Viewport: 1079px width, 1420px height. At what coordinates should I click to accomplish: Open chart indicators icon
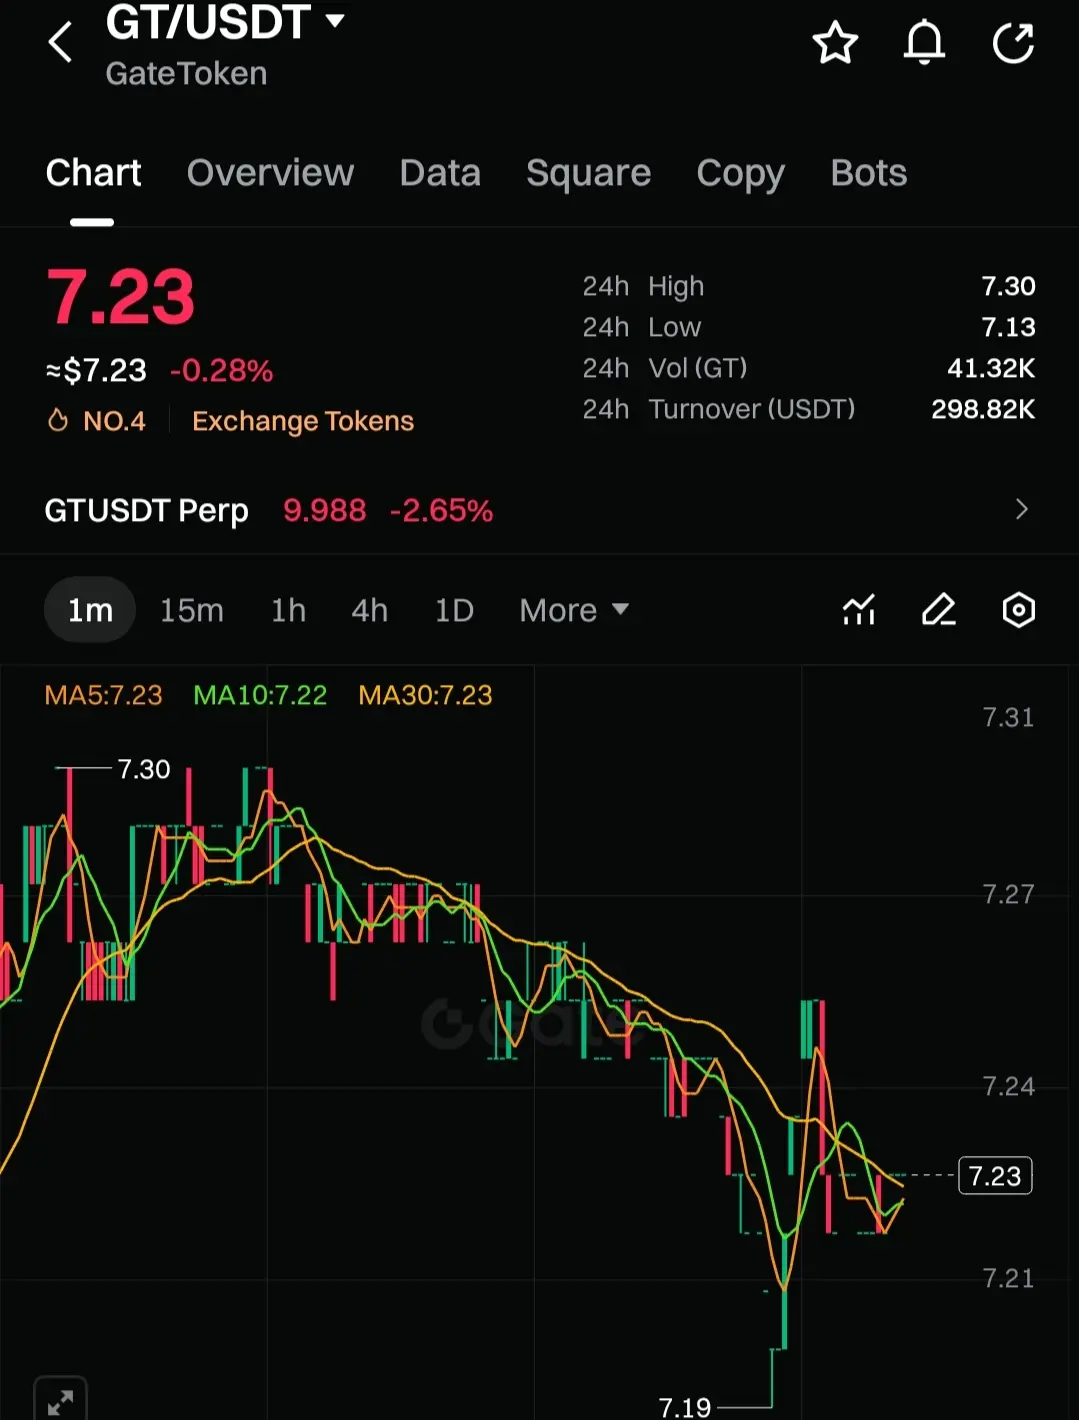(x=859, y=609)
